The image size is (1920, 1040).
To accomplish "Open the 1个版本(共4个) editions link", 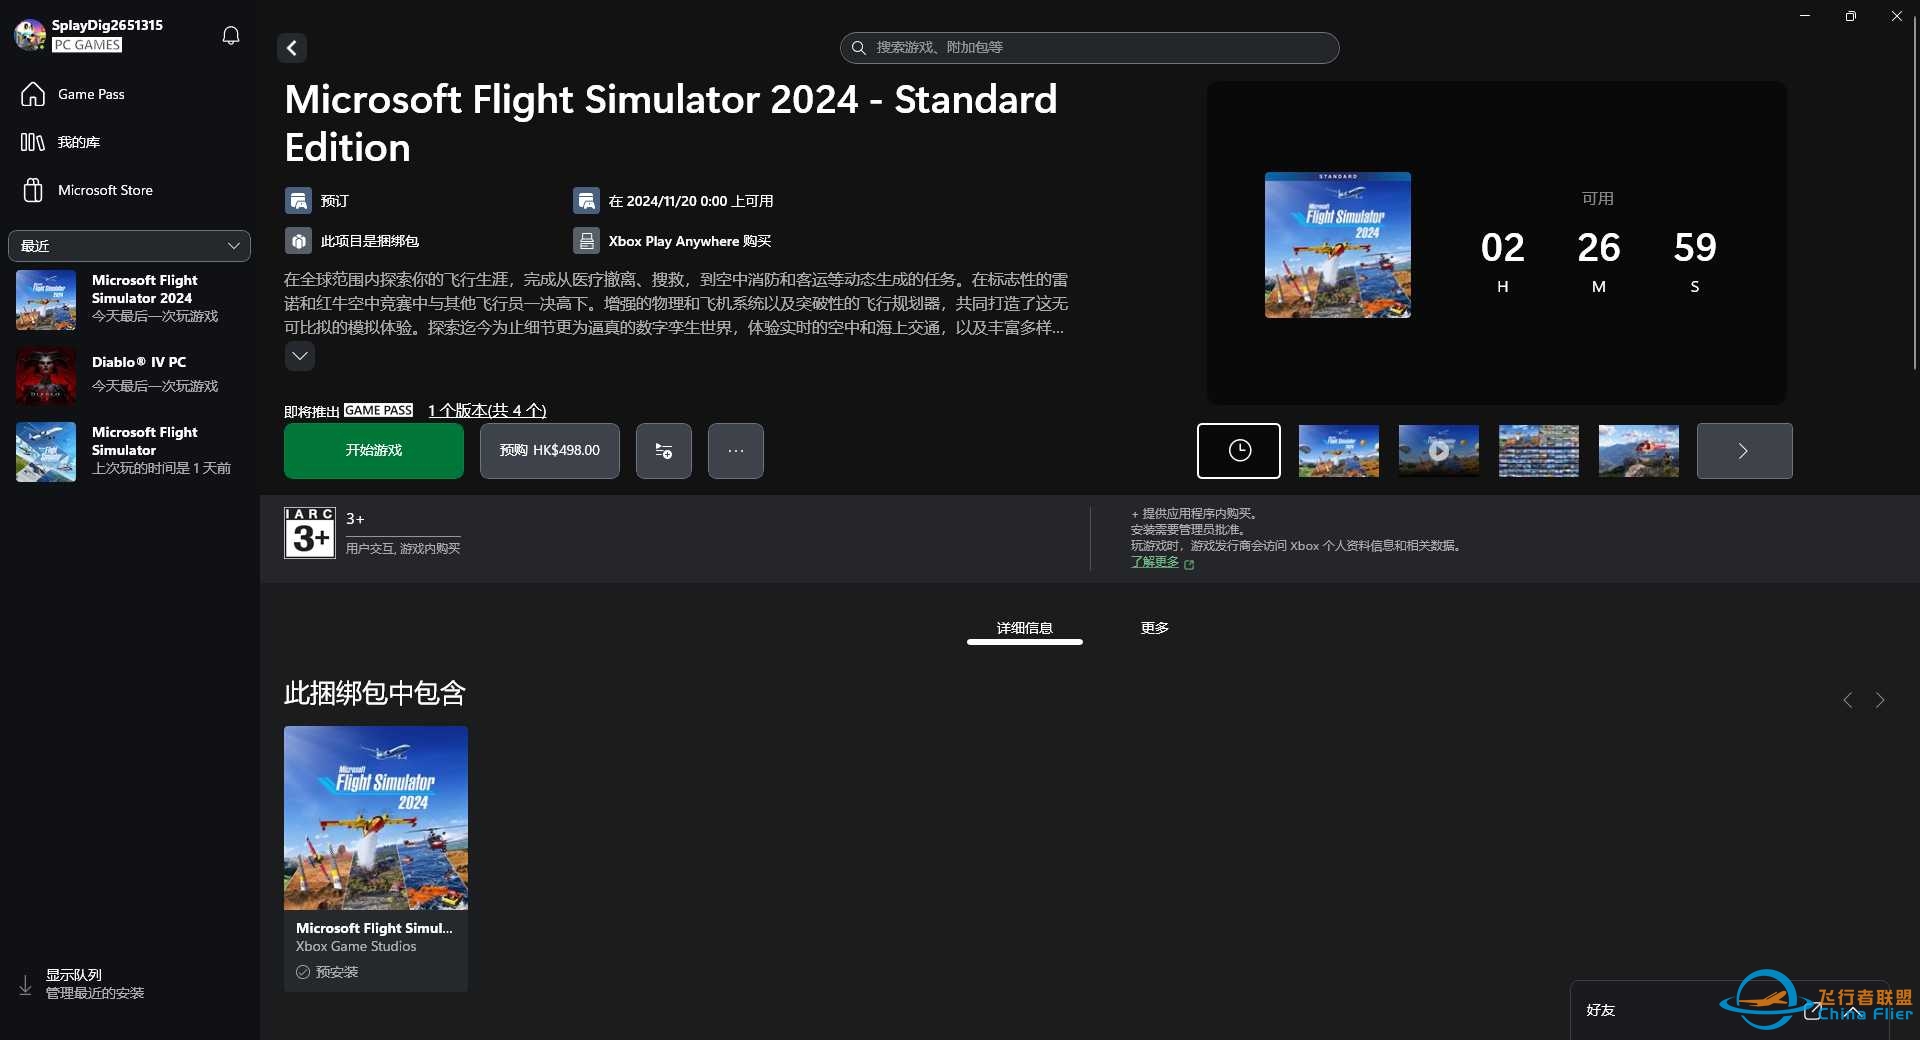I will click(487, 410).
